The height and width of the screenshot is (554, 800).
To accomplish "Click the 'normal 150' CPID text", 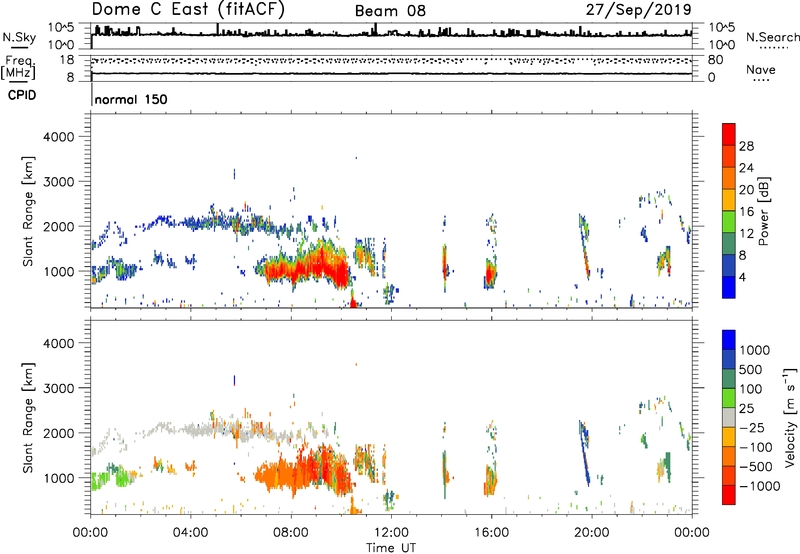I will [x=131, y=99].
